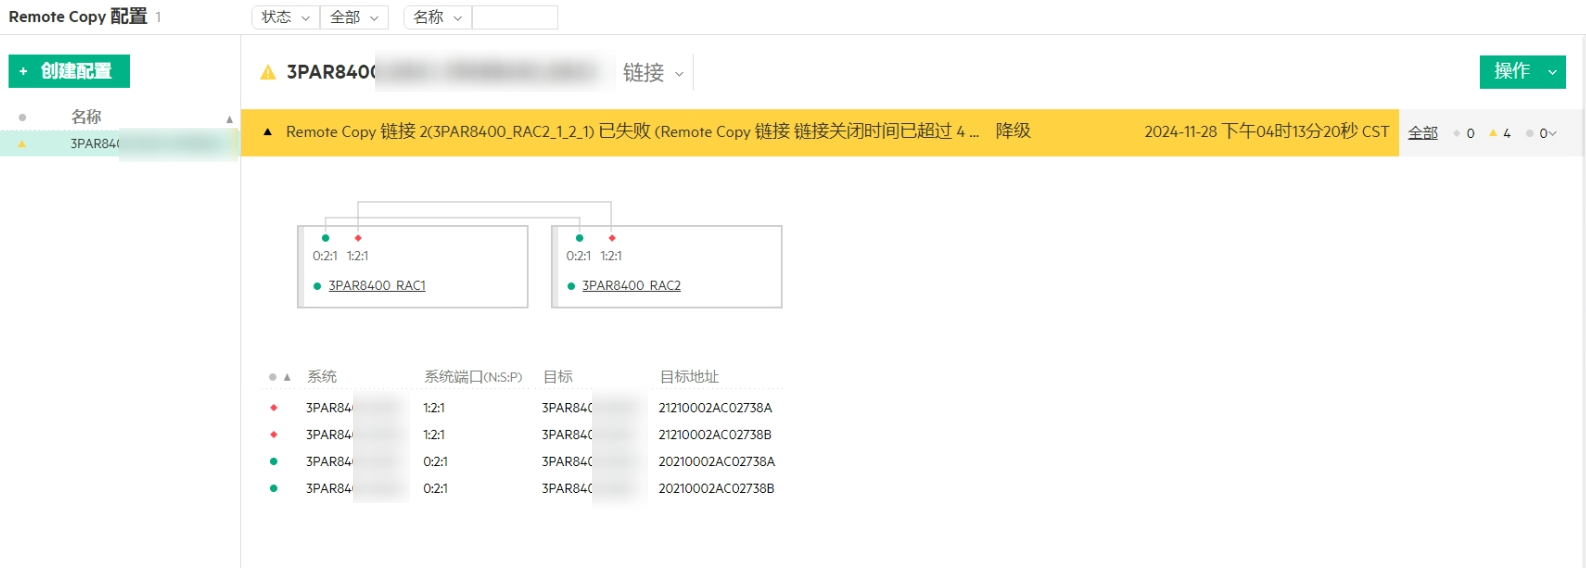Image resolution: width=1586 pixels, height=568 pixels.
Task: Open the 链接 view dropdown
Action: coord(653,72)
